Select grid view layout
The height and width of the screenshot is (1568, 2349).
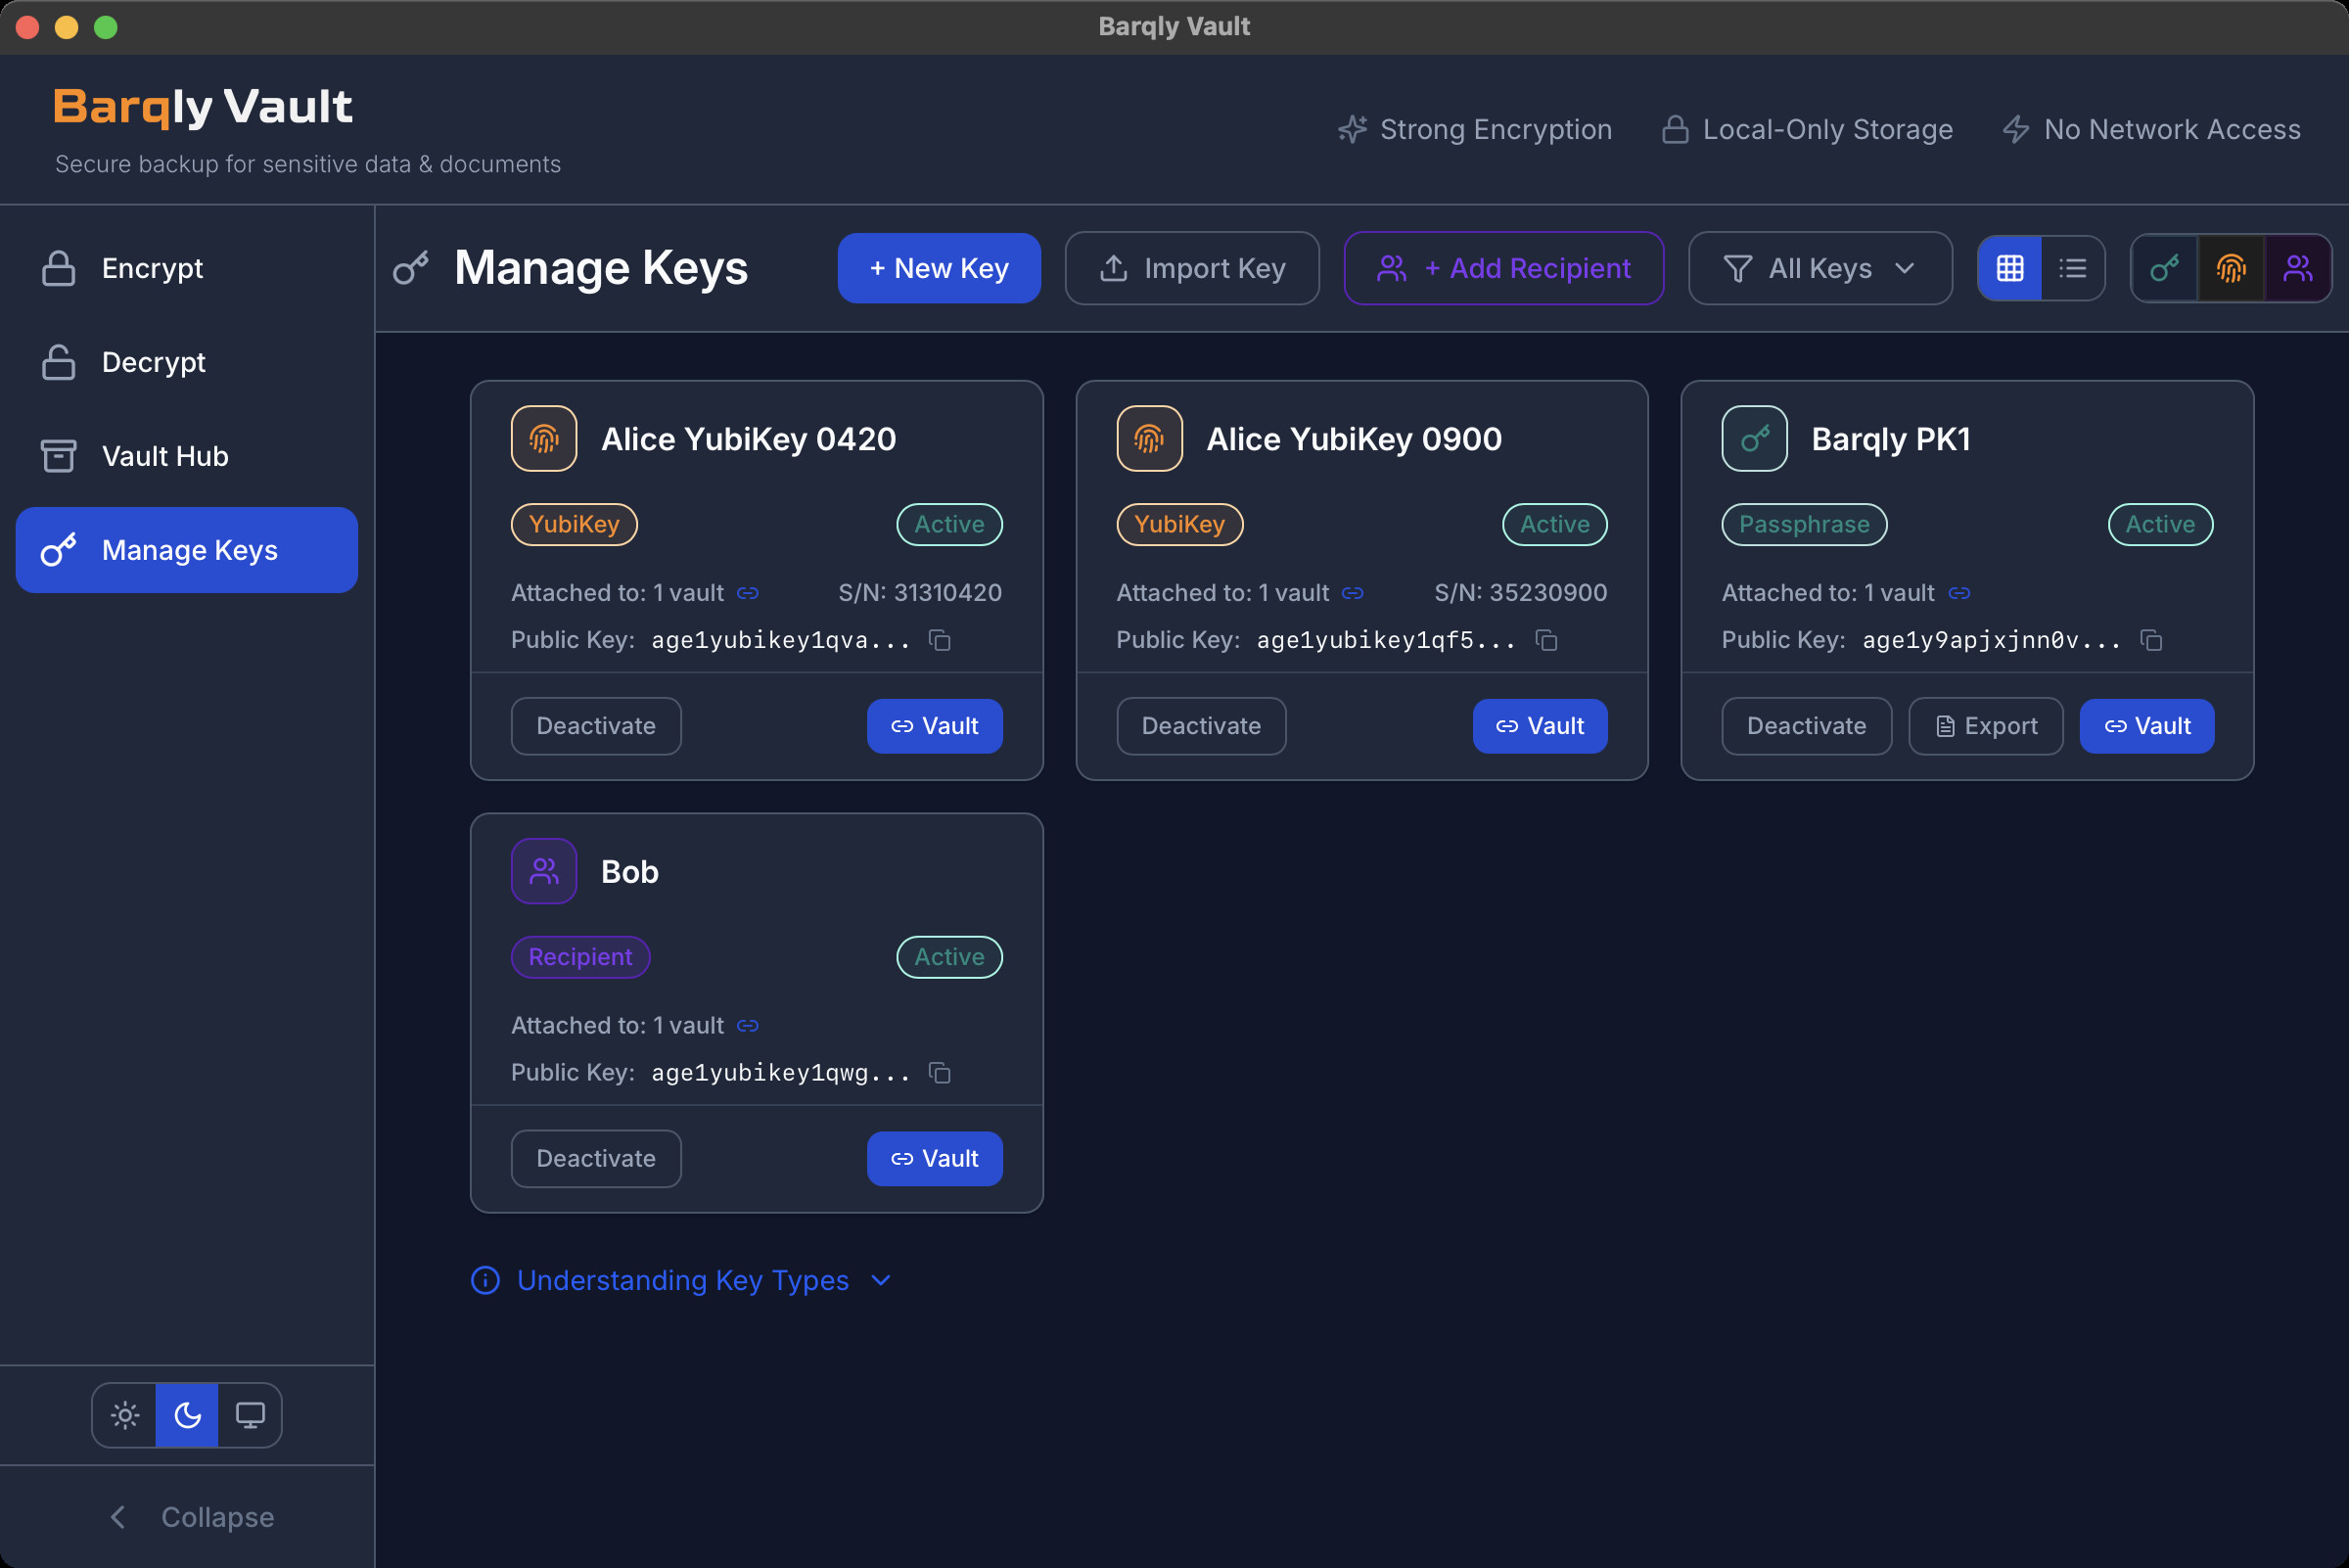click(x=2010, y=268)
